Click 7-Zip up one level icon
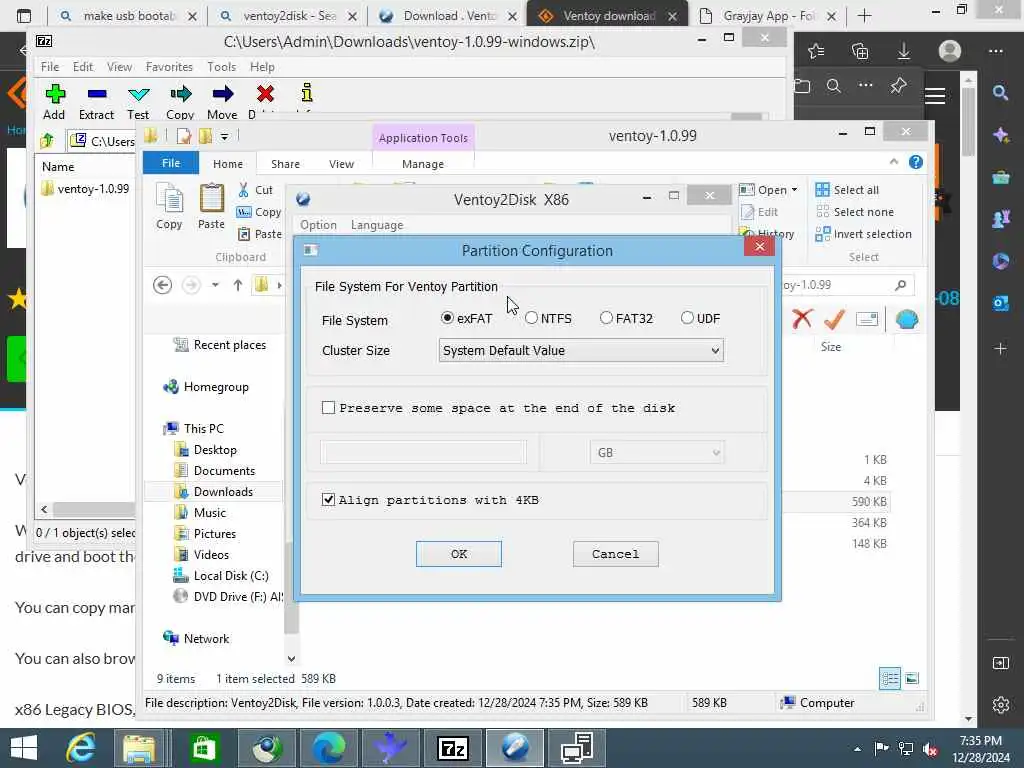 (47, 140)
